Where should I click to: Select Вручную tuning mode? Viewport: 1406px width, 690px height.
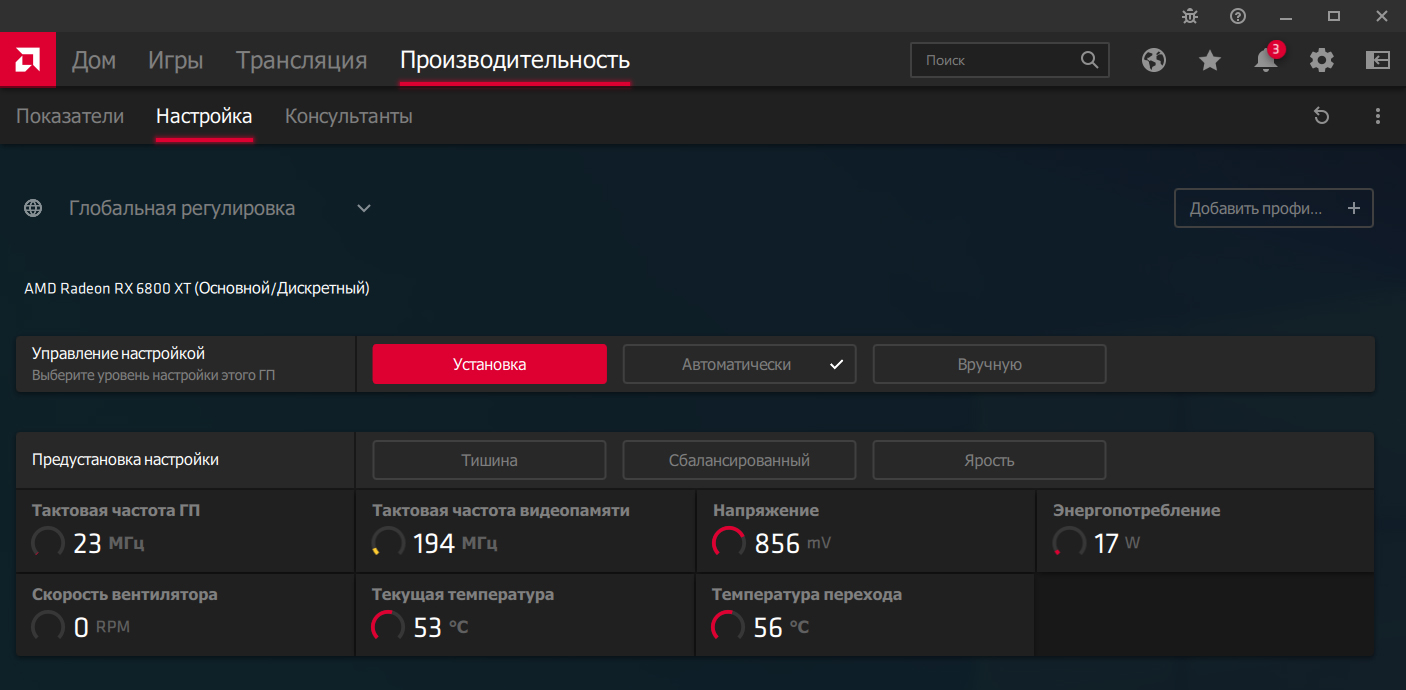990,364
